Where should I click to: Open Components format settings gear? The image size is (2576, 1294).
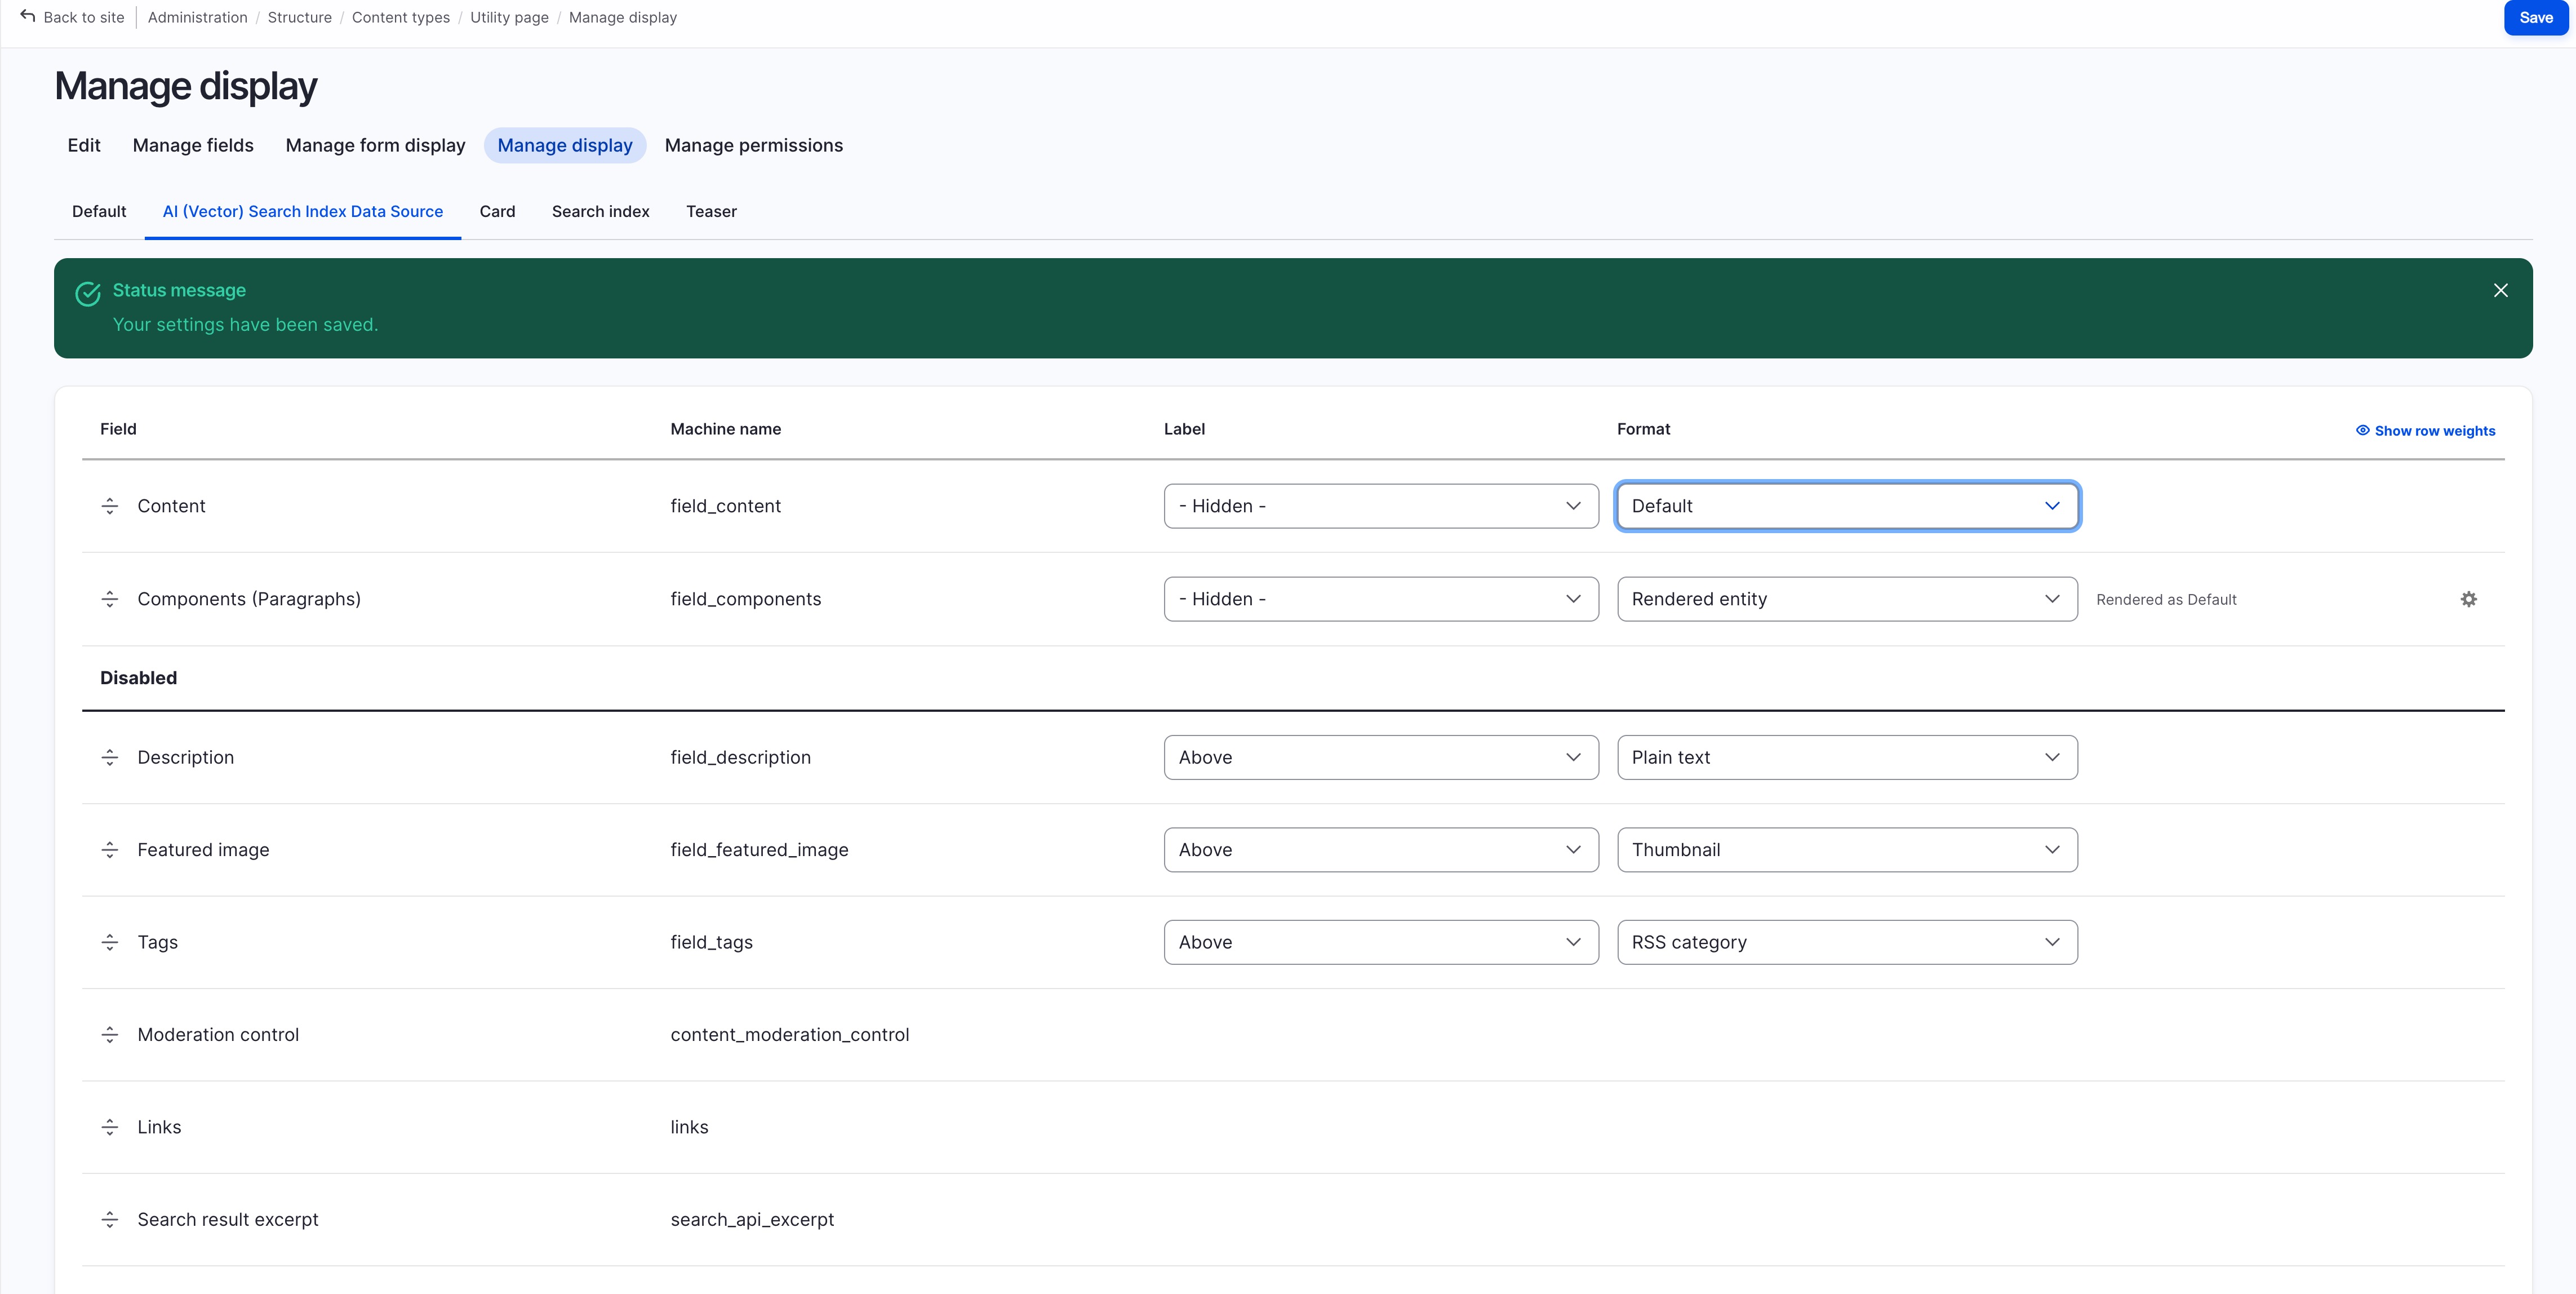tap(2468, 599)
